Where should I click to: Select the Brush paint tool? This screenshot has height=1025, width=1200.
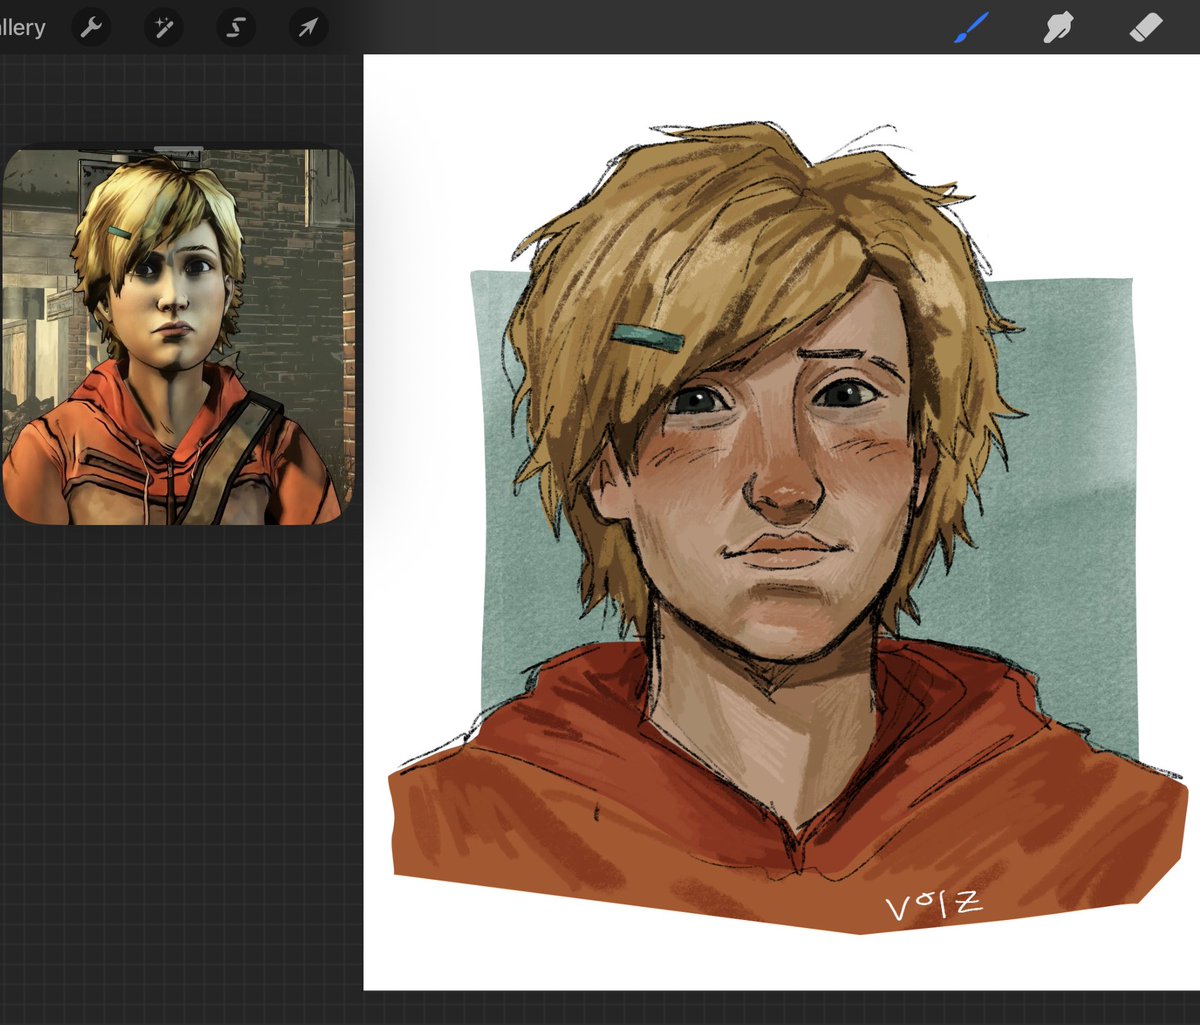970,27
